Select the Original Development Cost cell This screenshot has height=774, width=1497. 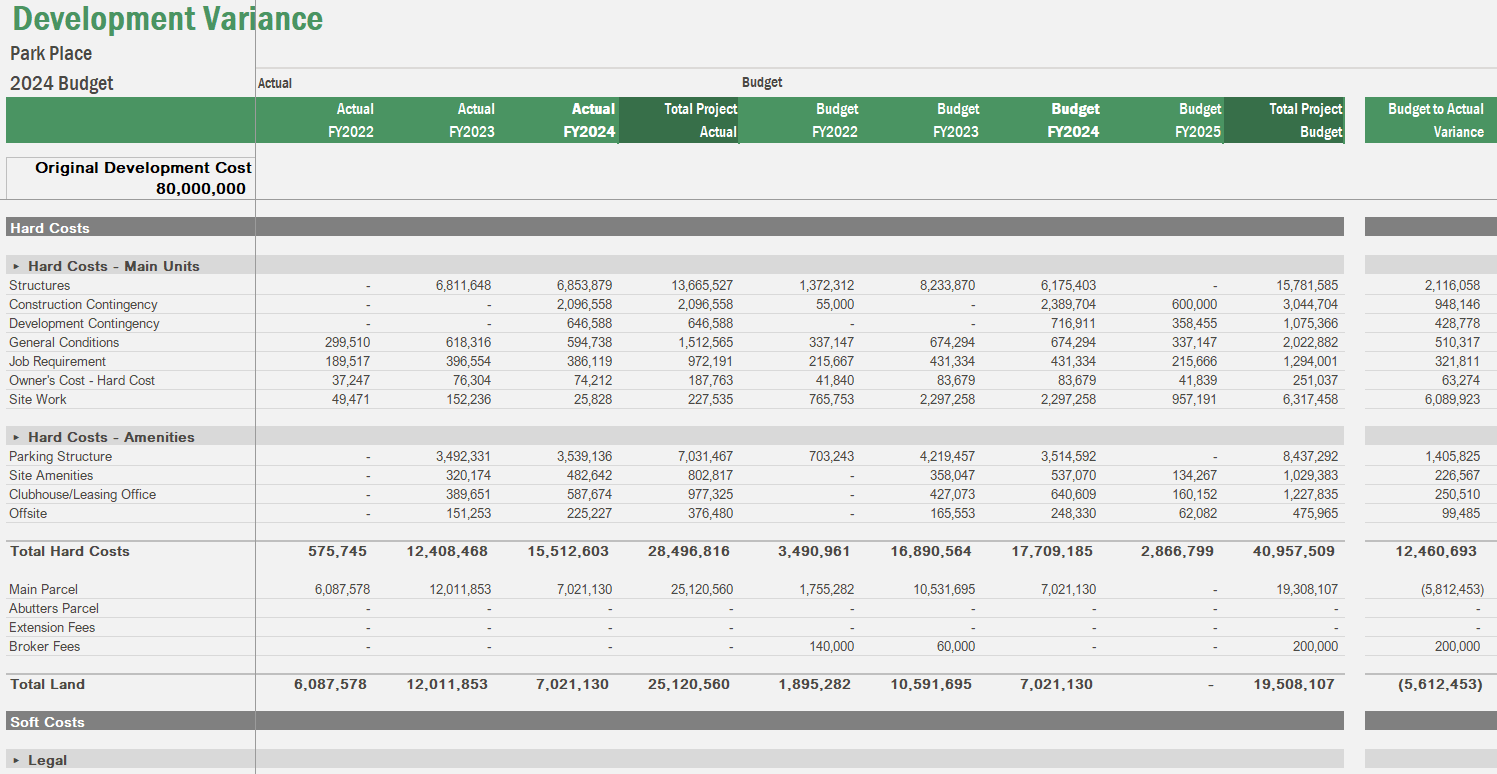click(140, 167)
